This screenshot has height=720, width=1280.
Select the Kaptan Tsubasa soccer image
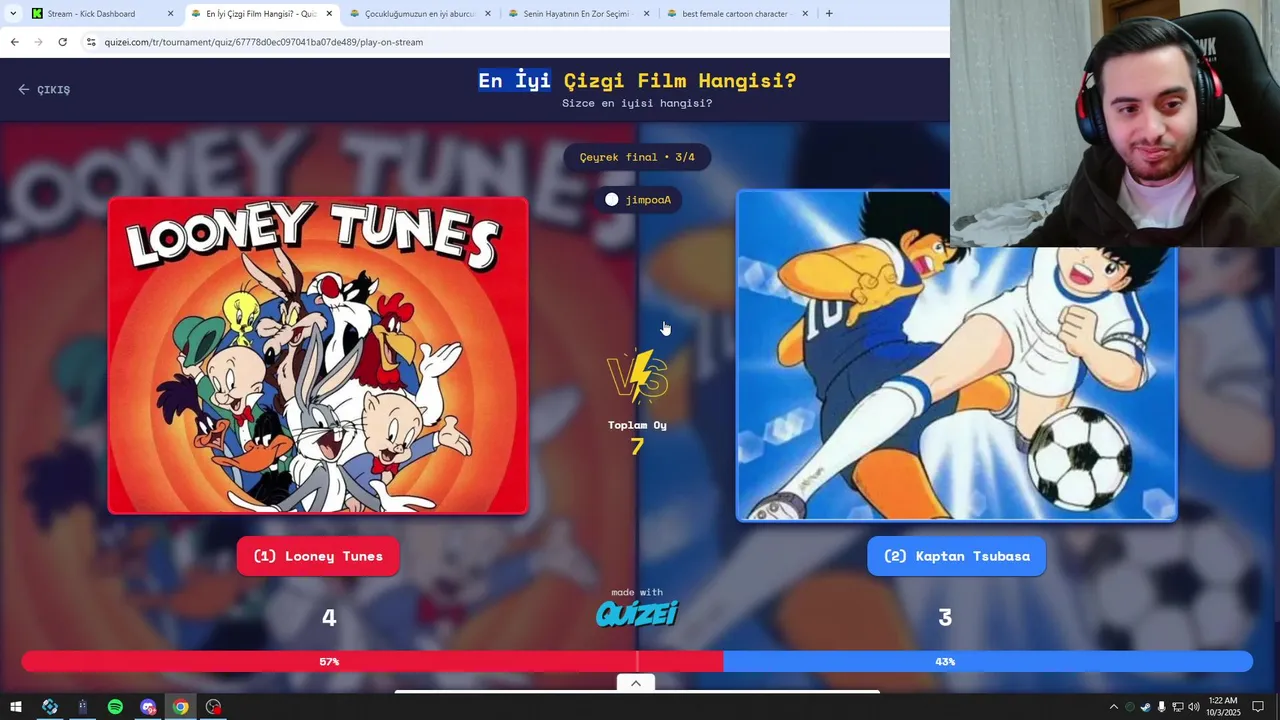(956, 355)
